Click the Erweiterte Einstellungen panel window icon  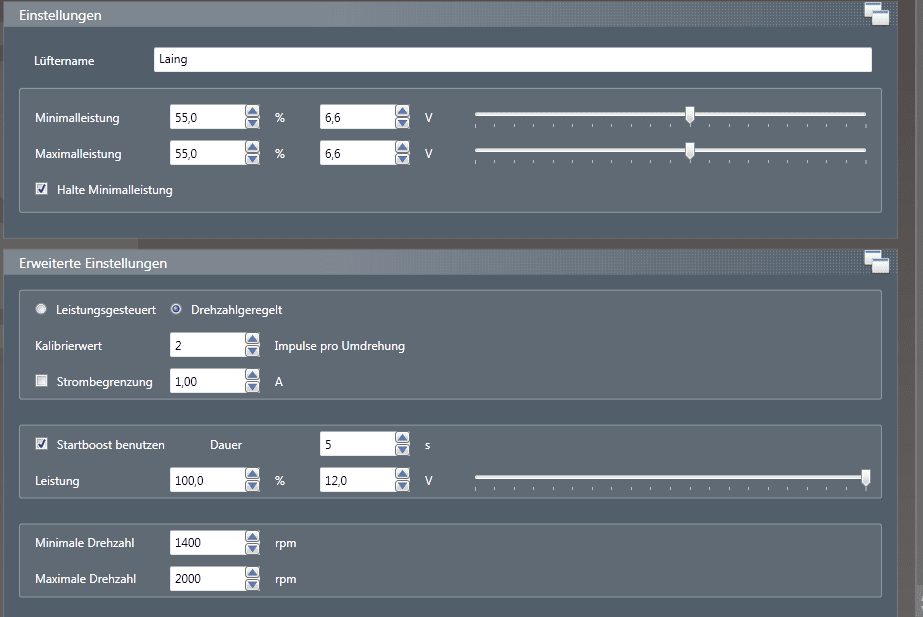[876, 262]
